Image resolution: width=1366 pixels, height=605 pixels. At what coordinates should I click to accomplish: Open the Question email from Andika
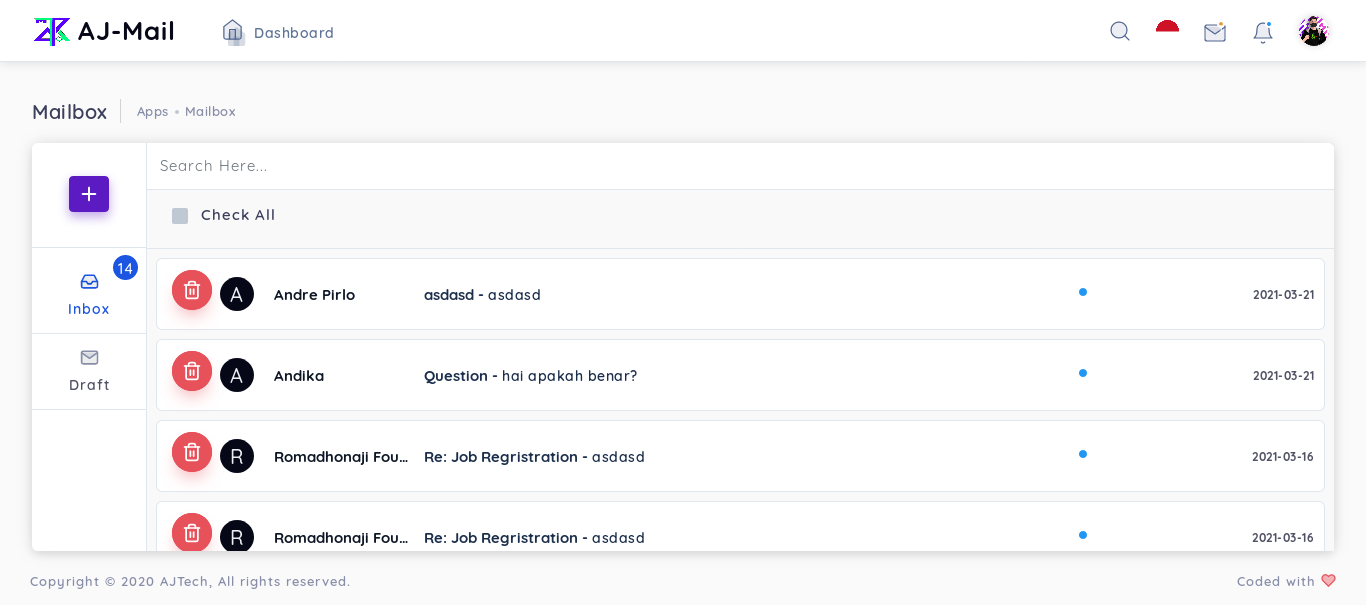(x=740, y=375)
